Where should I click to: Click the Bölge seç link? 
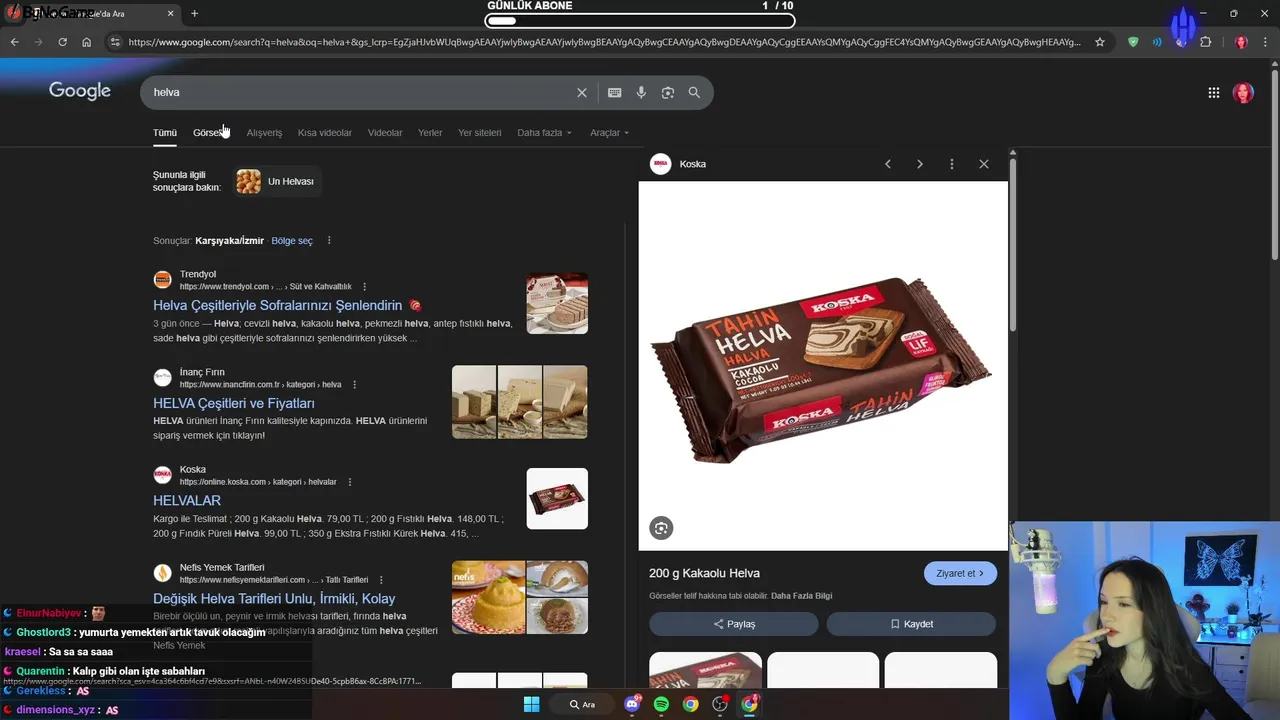[x=292, y=241]
